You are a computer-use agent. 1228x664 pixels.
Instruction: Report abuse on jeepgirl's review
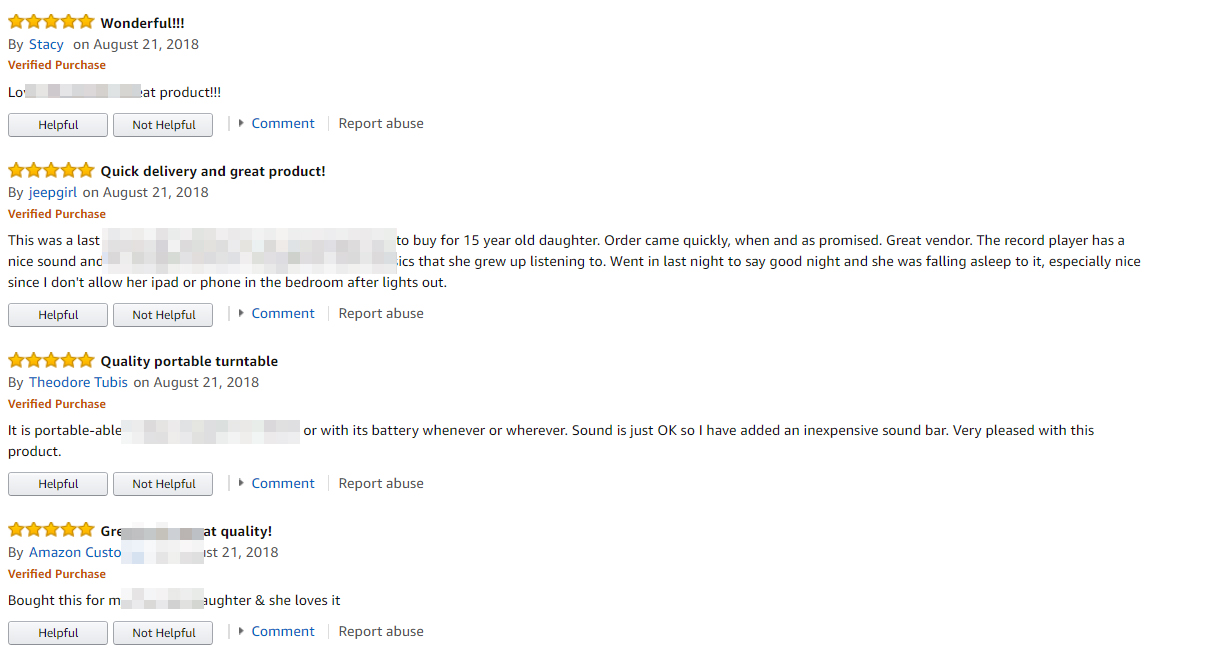[381, 313]
